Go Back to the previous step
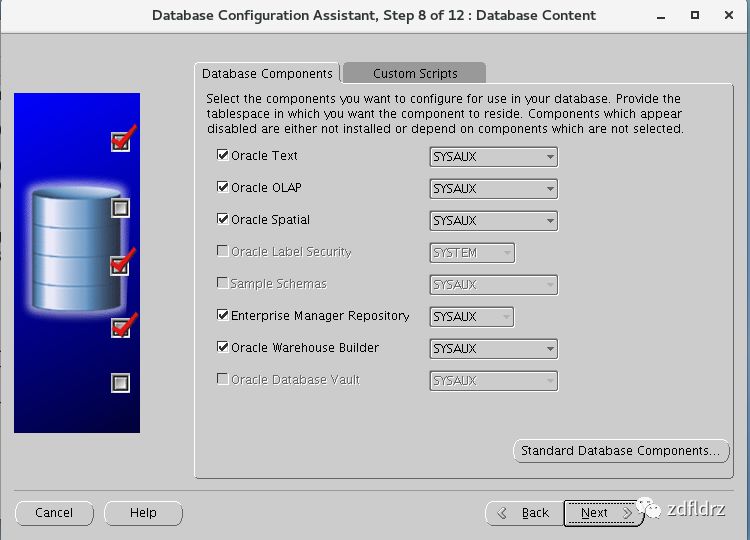This screenshot has height=540, width=750. pos(525,513)
